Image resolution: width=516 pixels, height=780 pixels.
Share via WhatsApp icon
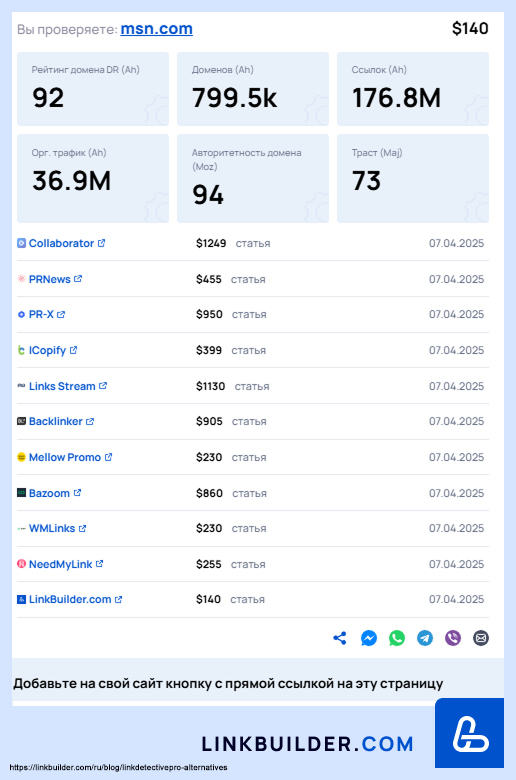pos(397,638)
